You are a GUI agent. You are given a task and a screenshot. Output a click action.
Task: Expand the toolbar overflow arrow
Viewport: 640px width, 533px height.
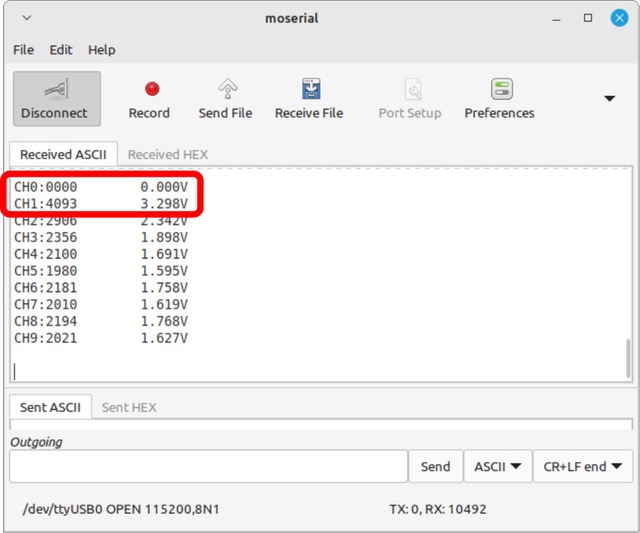point(609,99)
